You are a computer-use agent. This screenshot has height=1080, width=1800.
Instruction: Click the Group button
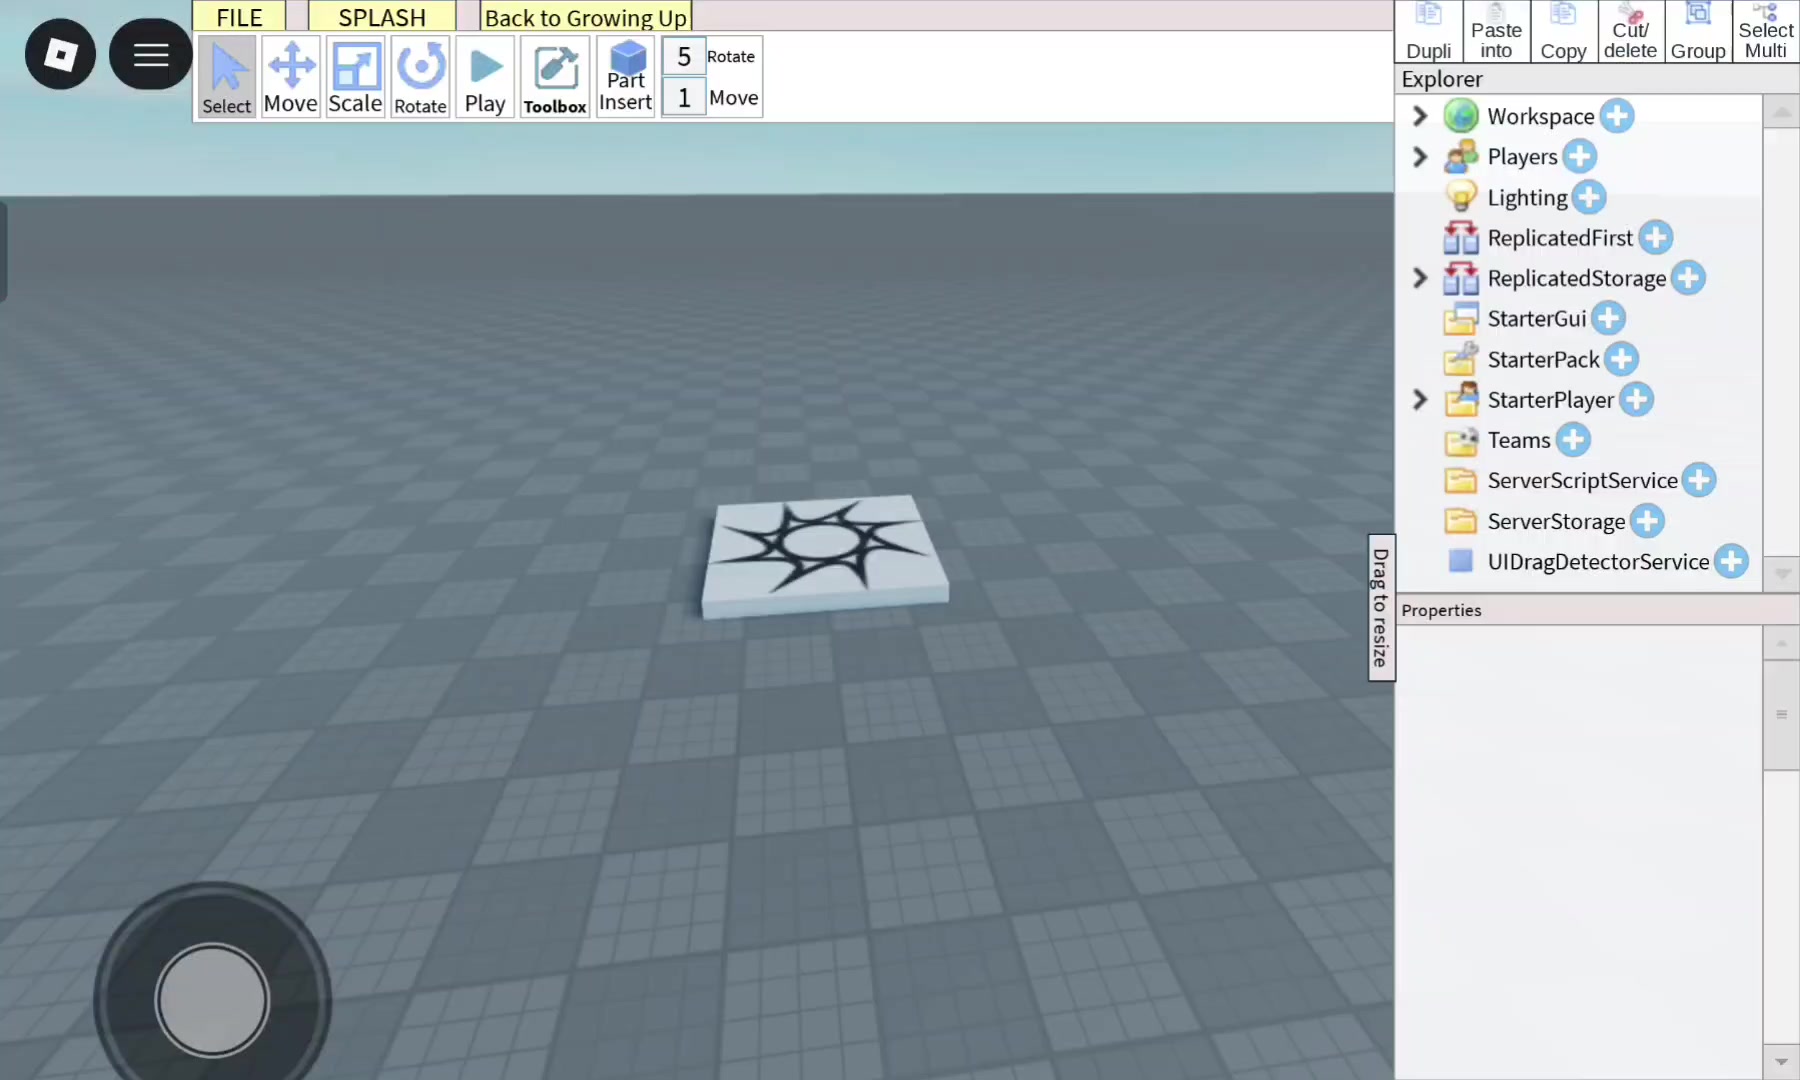coord(1698,32)
